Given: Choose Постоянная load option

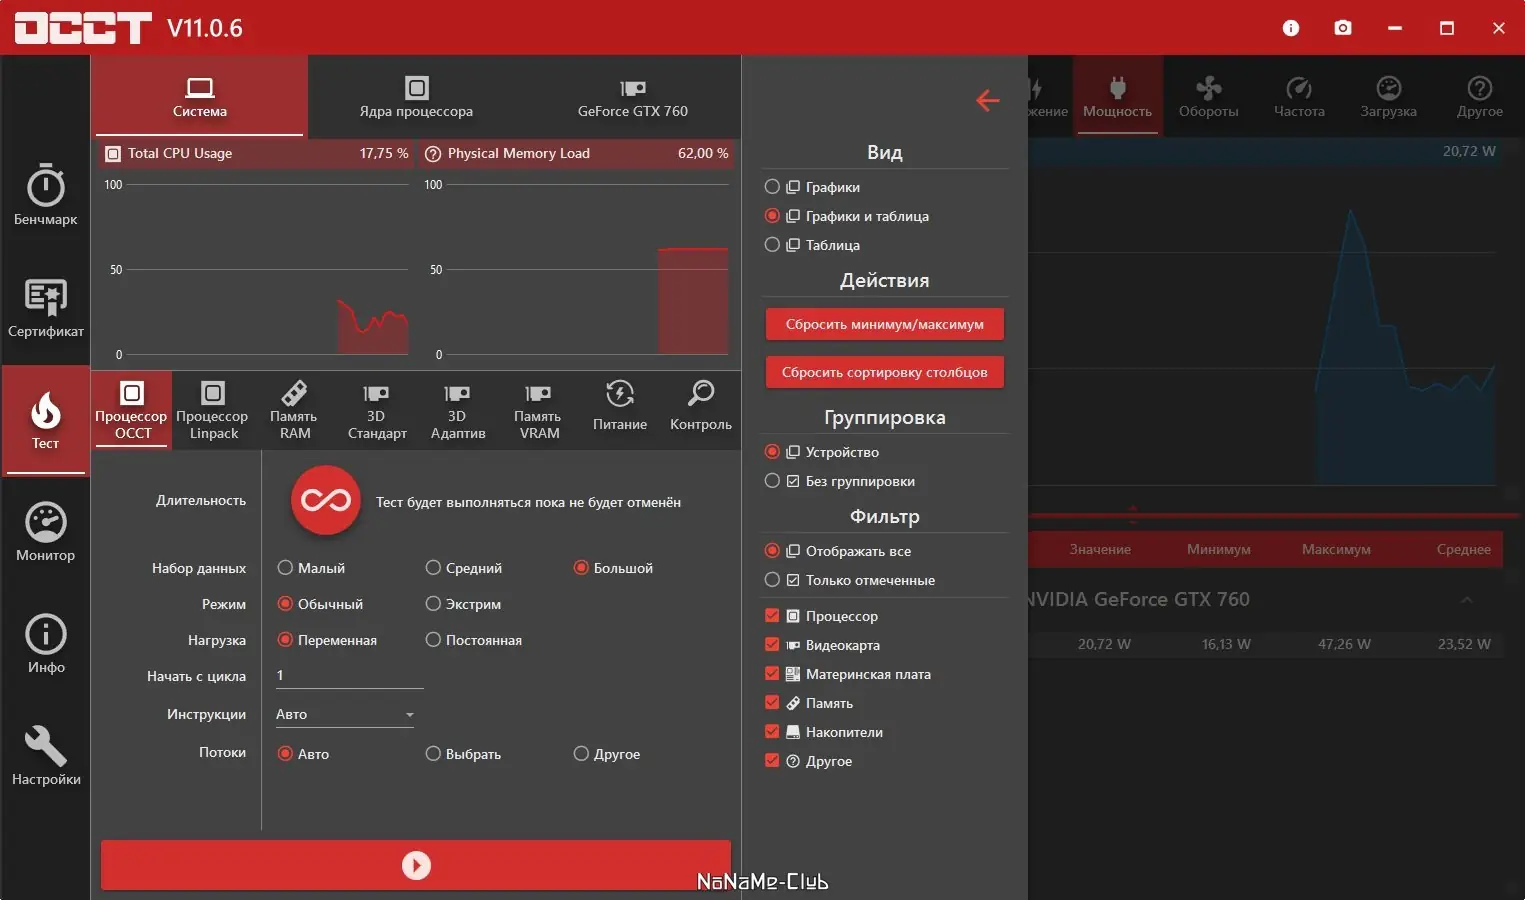Looking at the screenshot, I should 474,640.
